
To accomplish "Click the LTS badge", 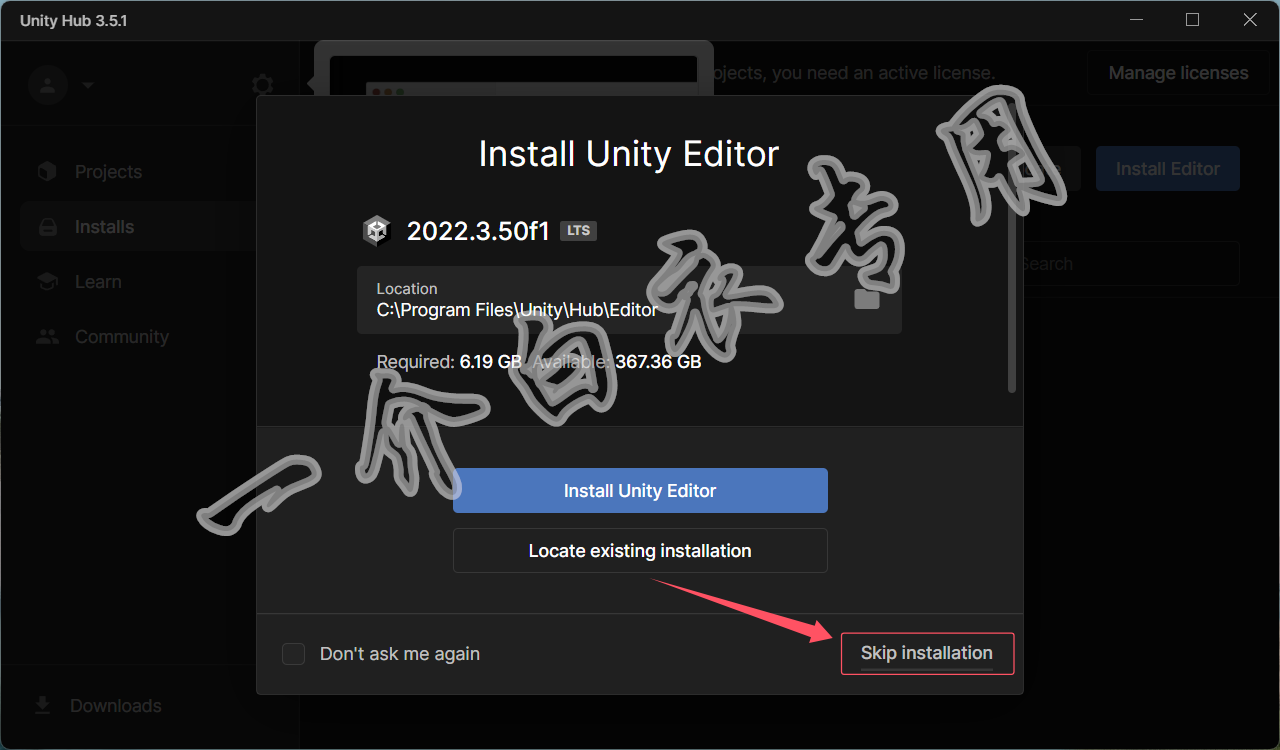I will click(578, 231).
